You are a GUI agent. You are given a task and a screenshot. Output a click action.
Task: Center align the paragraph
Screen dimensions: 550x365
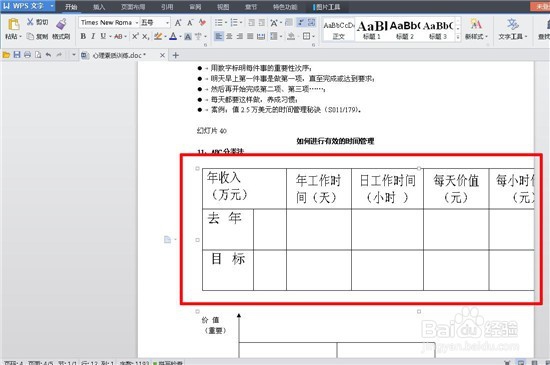229,36
